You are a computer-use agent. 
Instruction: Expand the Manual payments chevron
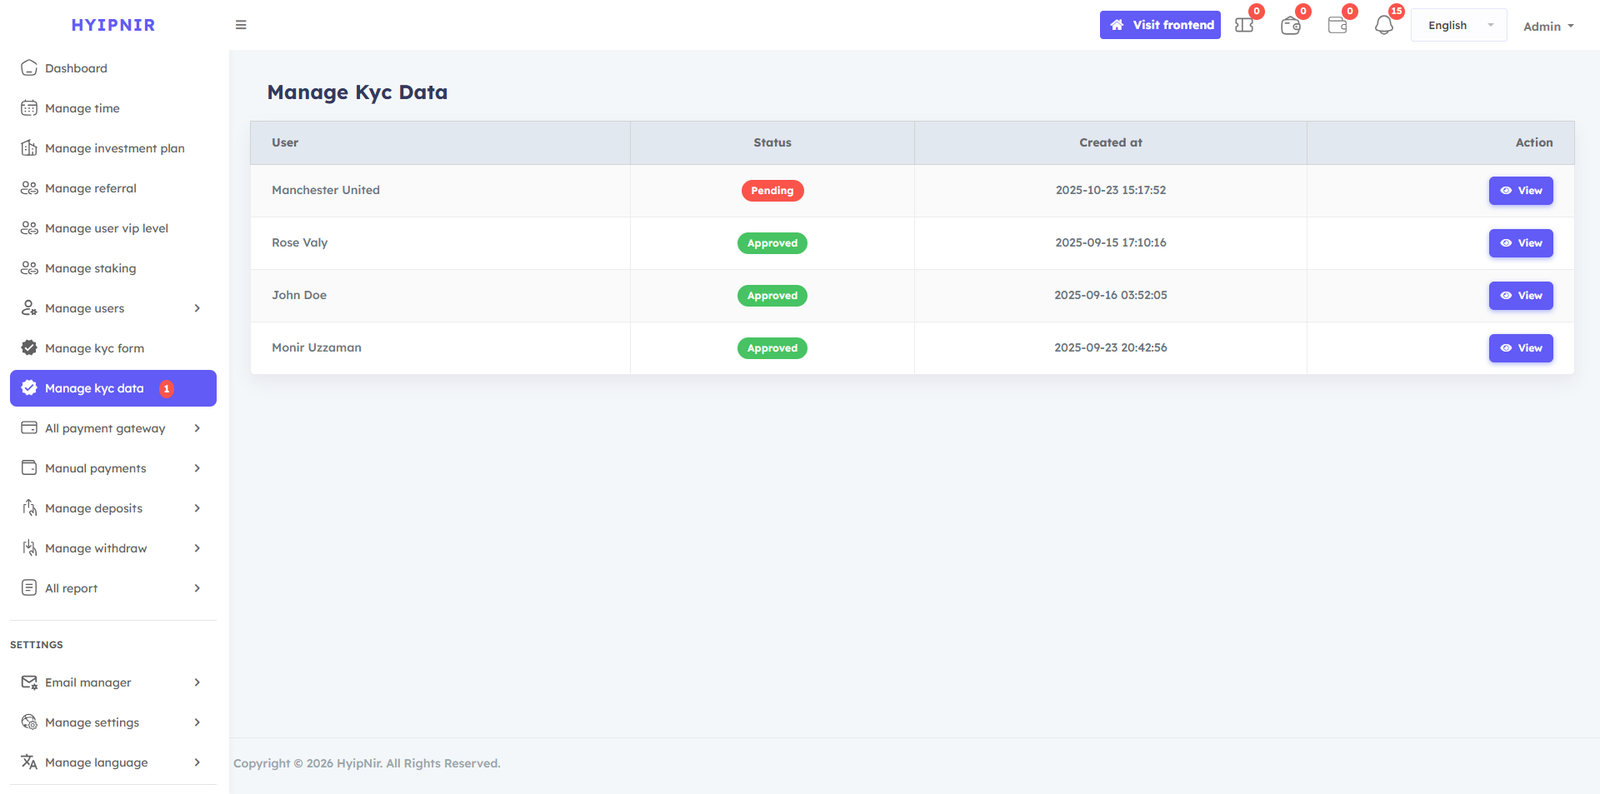point(197,468)
